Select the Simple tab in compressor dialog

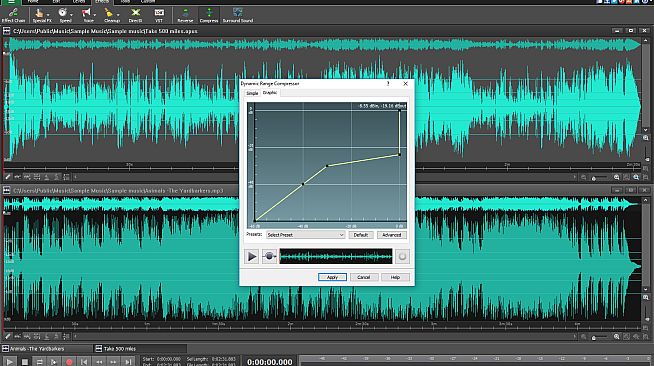coord(252,93)
